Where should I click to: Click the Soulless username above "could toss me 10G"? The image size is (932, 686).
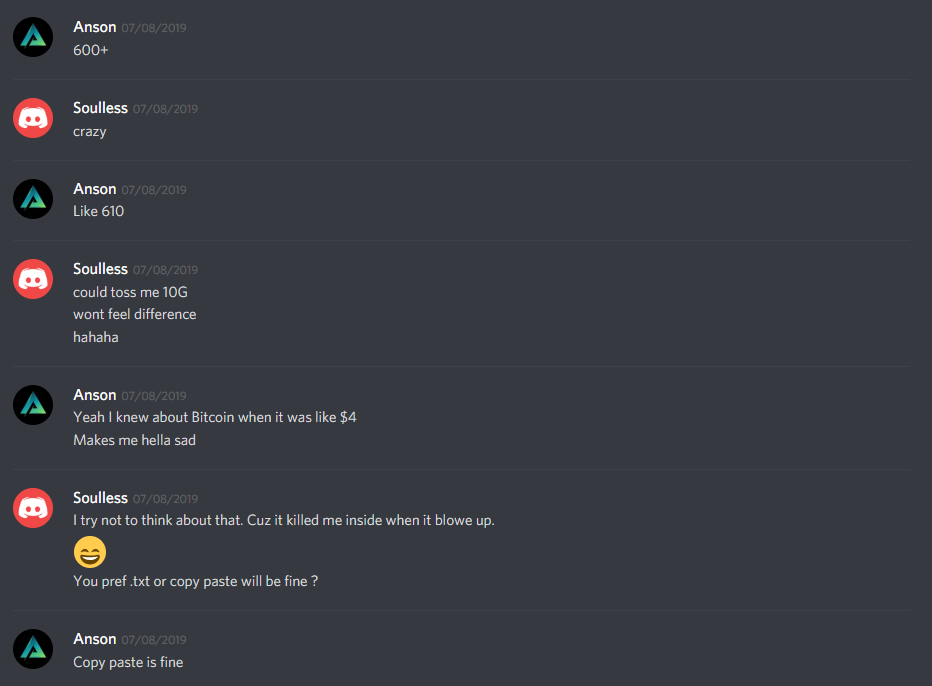click(100, 269)
